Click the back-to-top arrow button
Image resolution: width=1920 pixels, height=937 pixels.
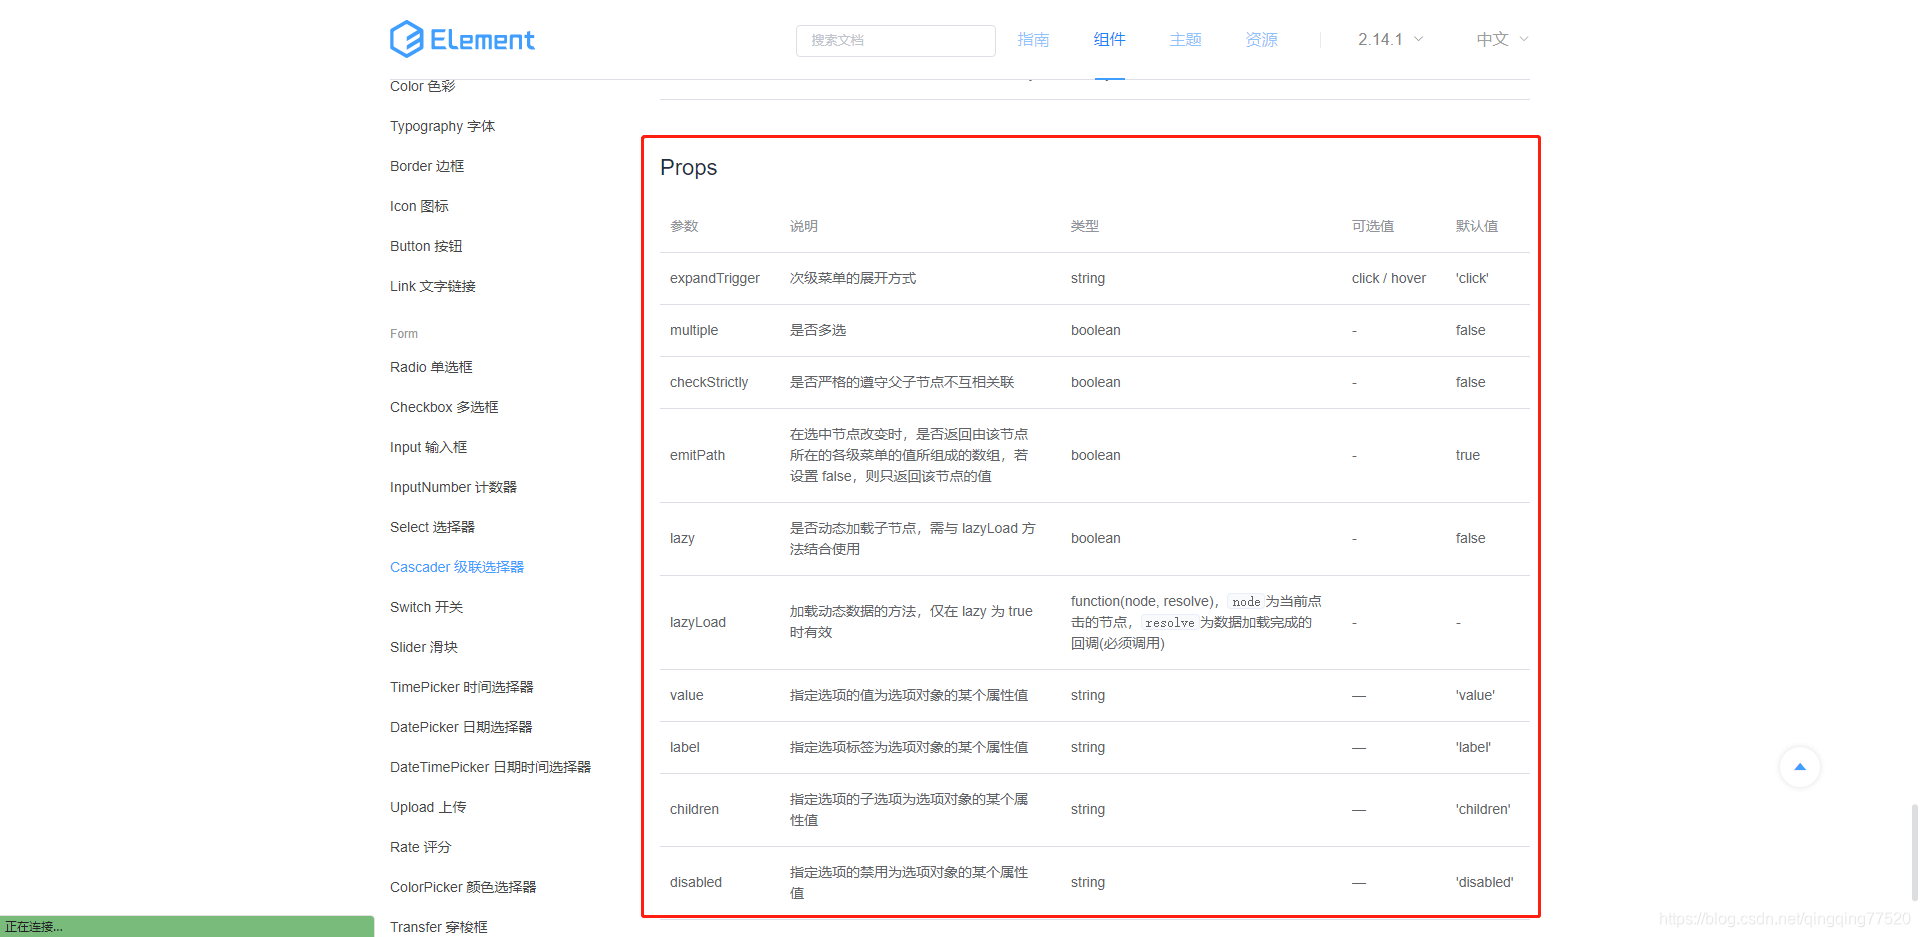1800,767
